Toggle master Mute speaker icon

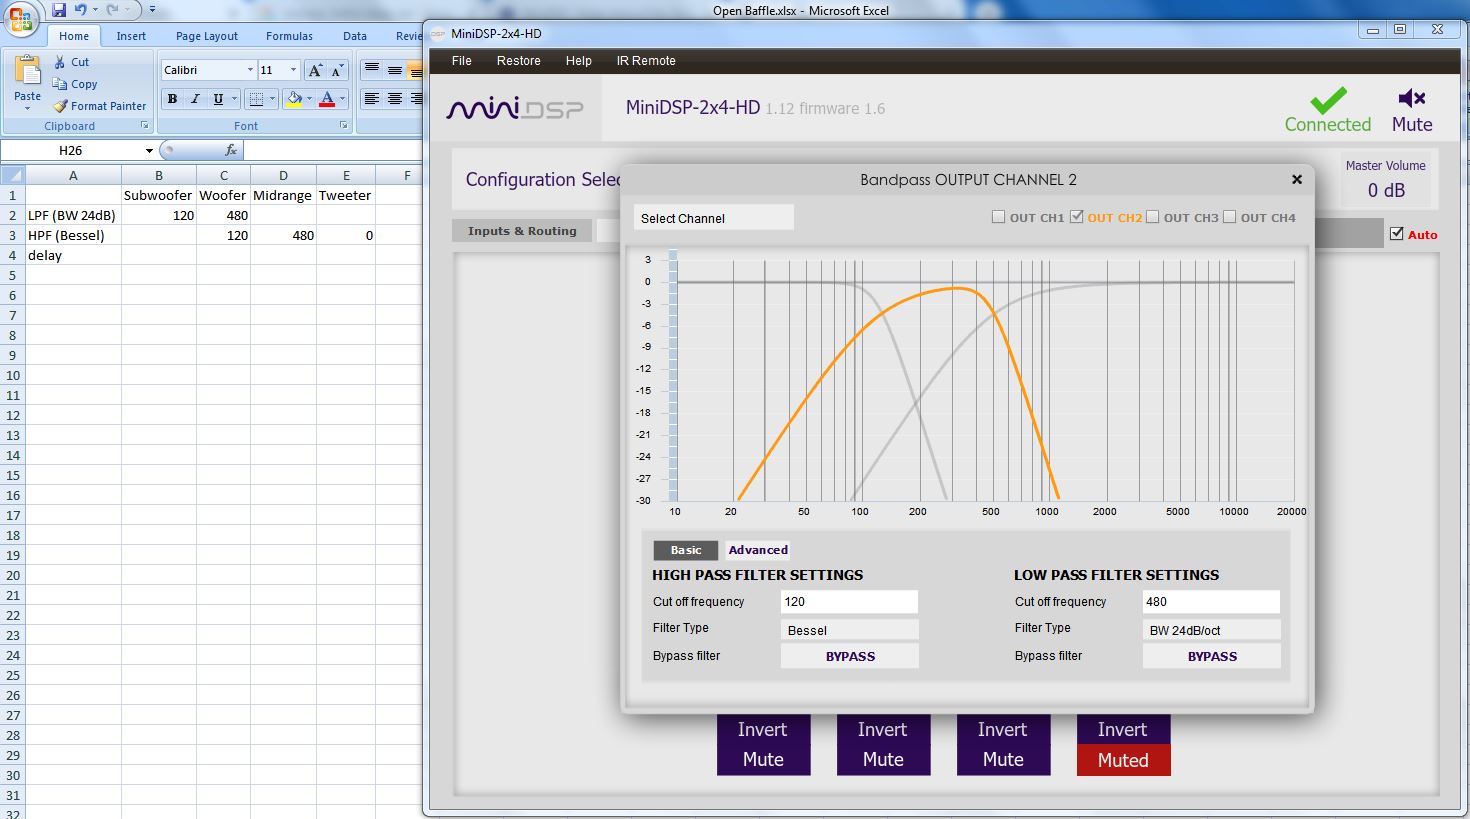[1412, 98]
